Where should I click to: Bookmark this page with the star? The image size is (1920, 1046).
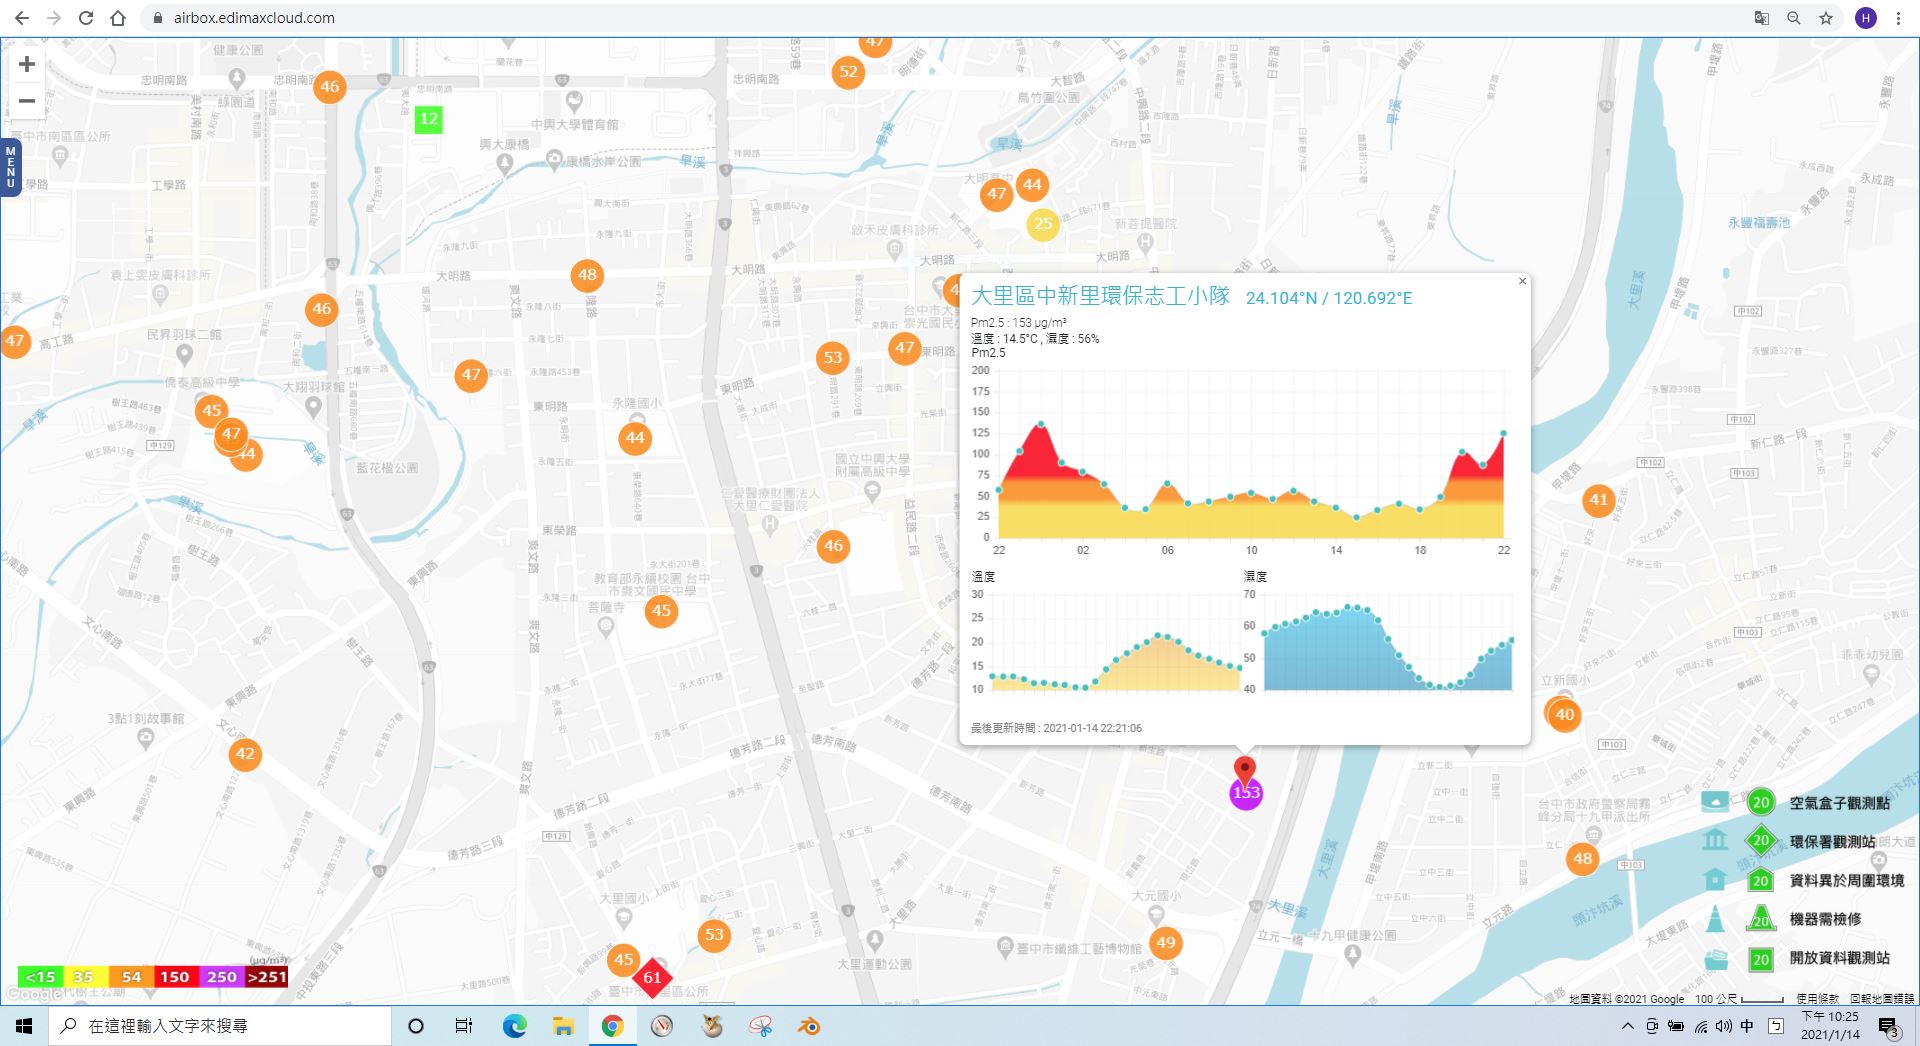(1826, 18)
